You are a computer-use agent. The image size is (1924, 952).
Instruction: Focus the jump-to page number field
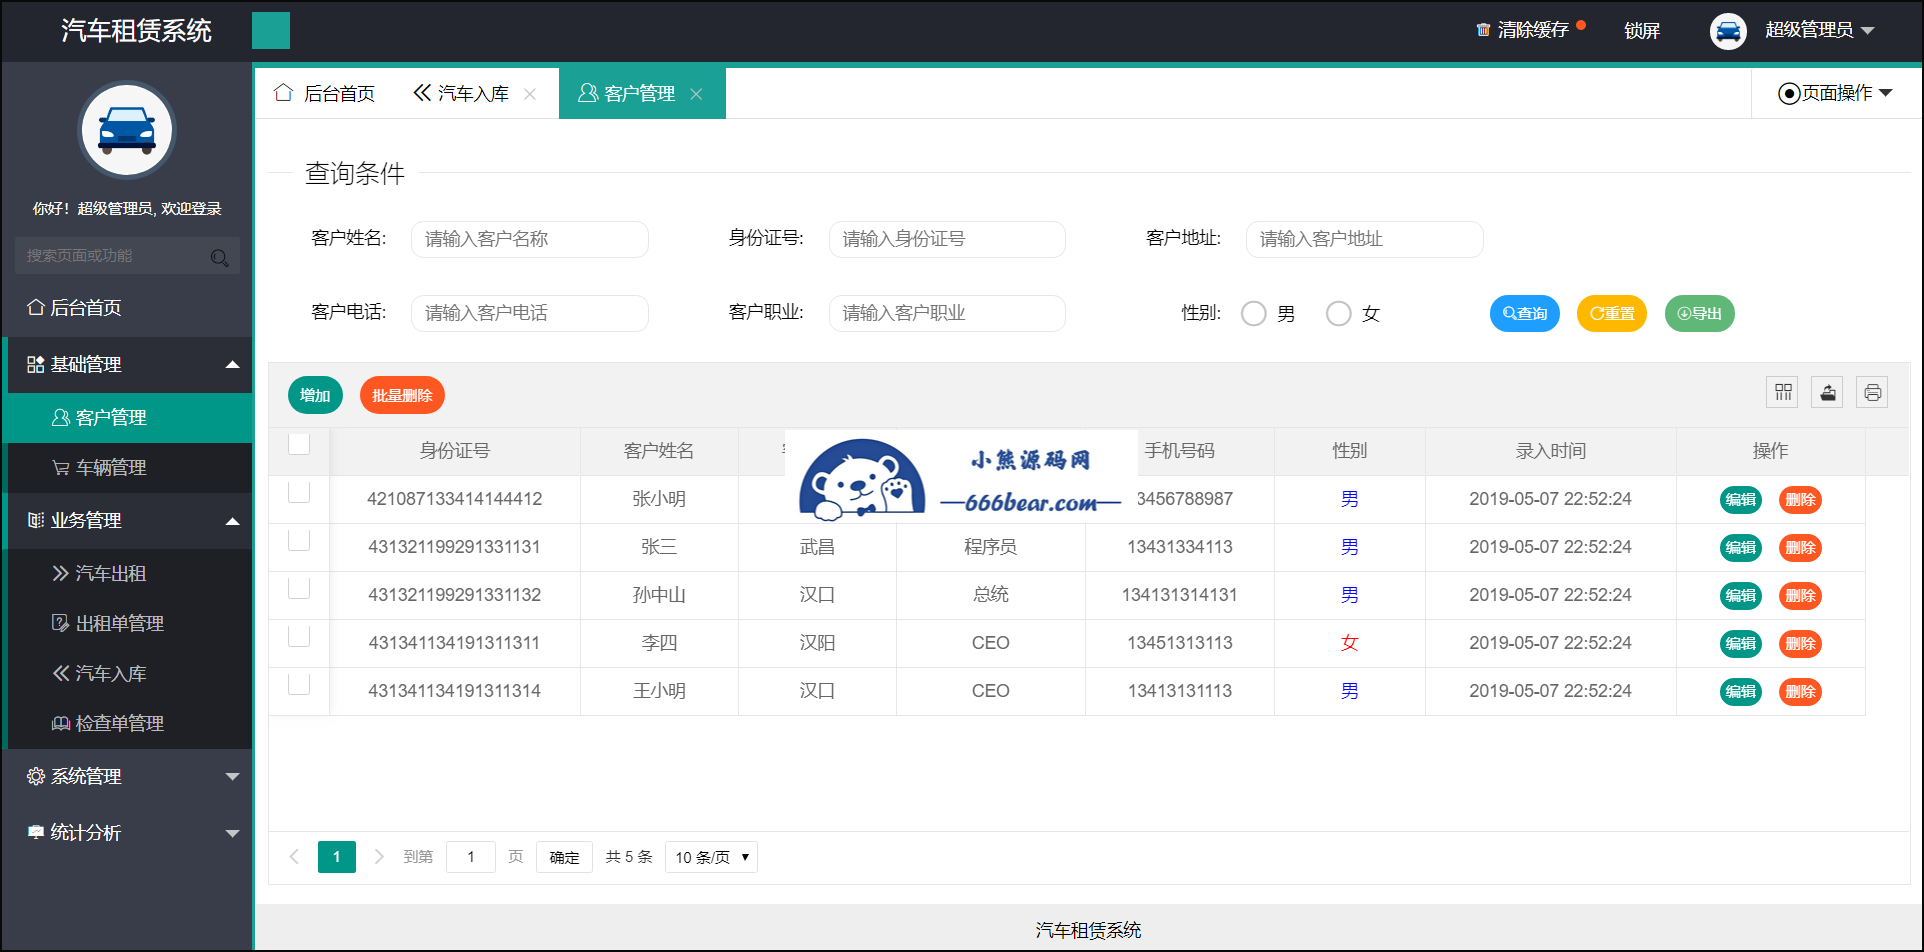click(471, 857)
